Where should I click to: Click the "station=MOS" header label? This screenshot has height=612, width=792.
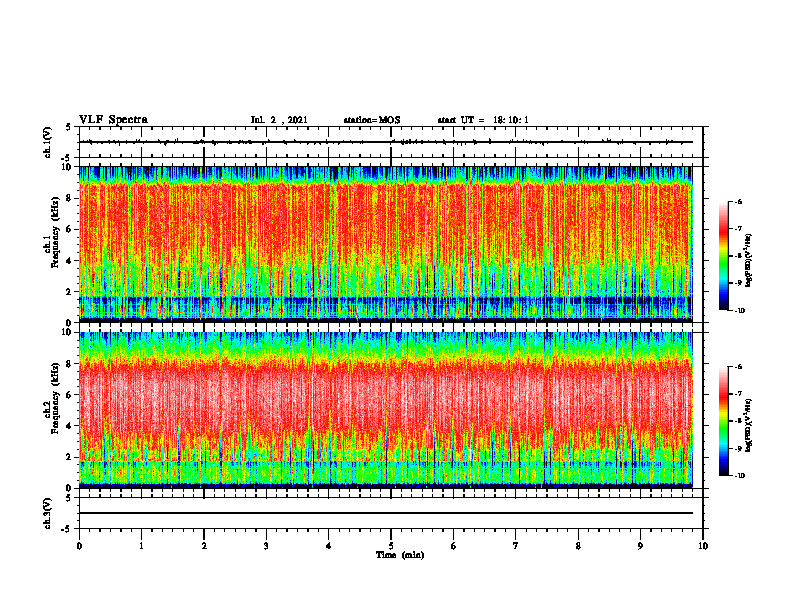(372, 120)
